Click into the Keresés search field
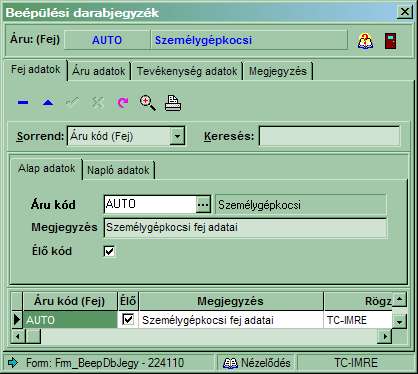Viewport: 418px width, 374px height. (x=329, y=136)
